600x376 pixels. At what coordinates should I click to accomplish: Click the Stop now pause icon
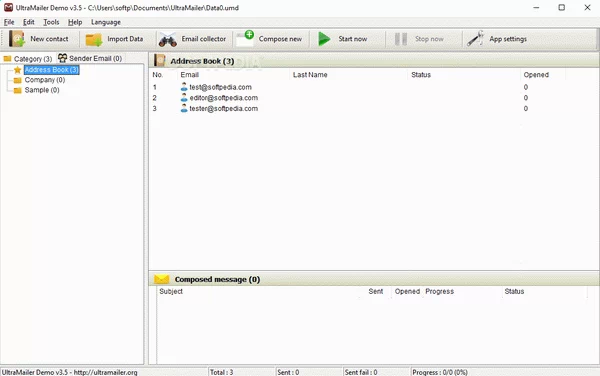point(401,39)
